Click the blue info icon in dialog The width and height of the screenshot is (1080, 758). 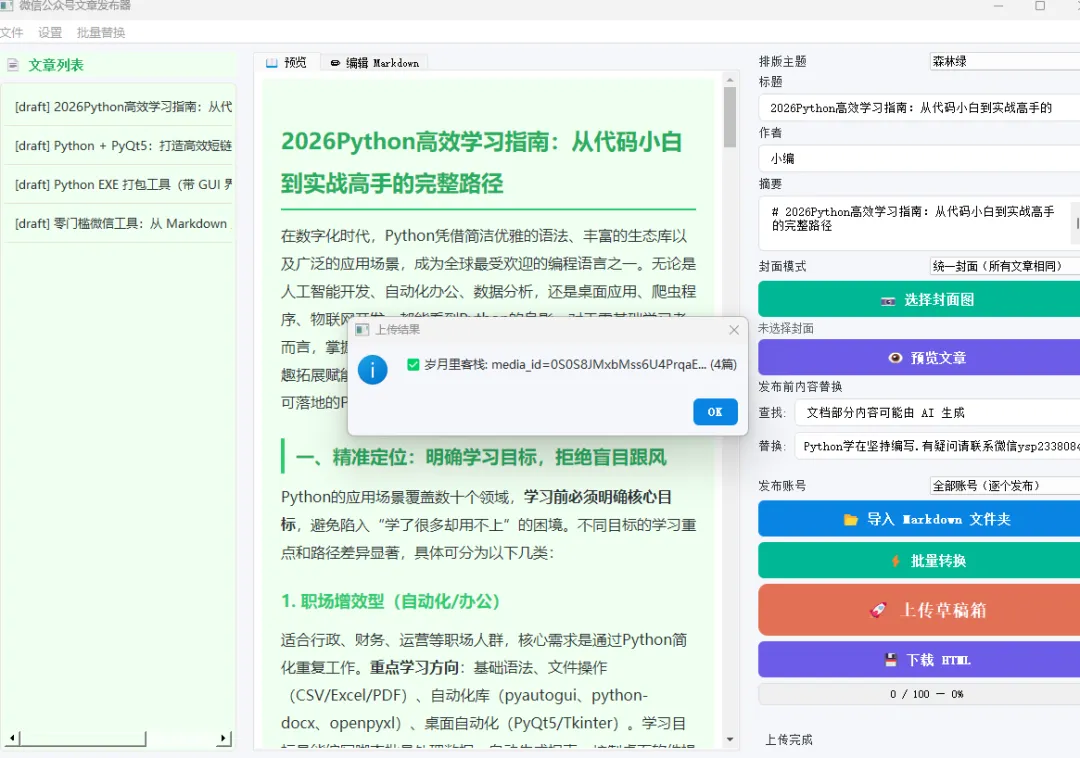point(373,370)
